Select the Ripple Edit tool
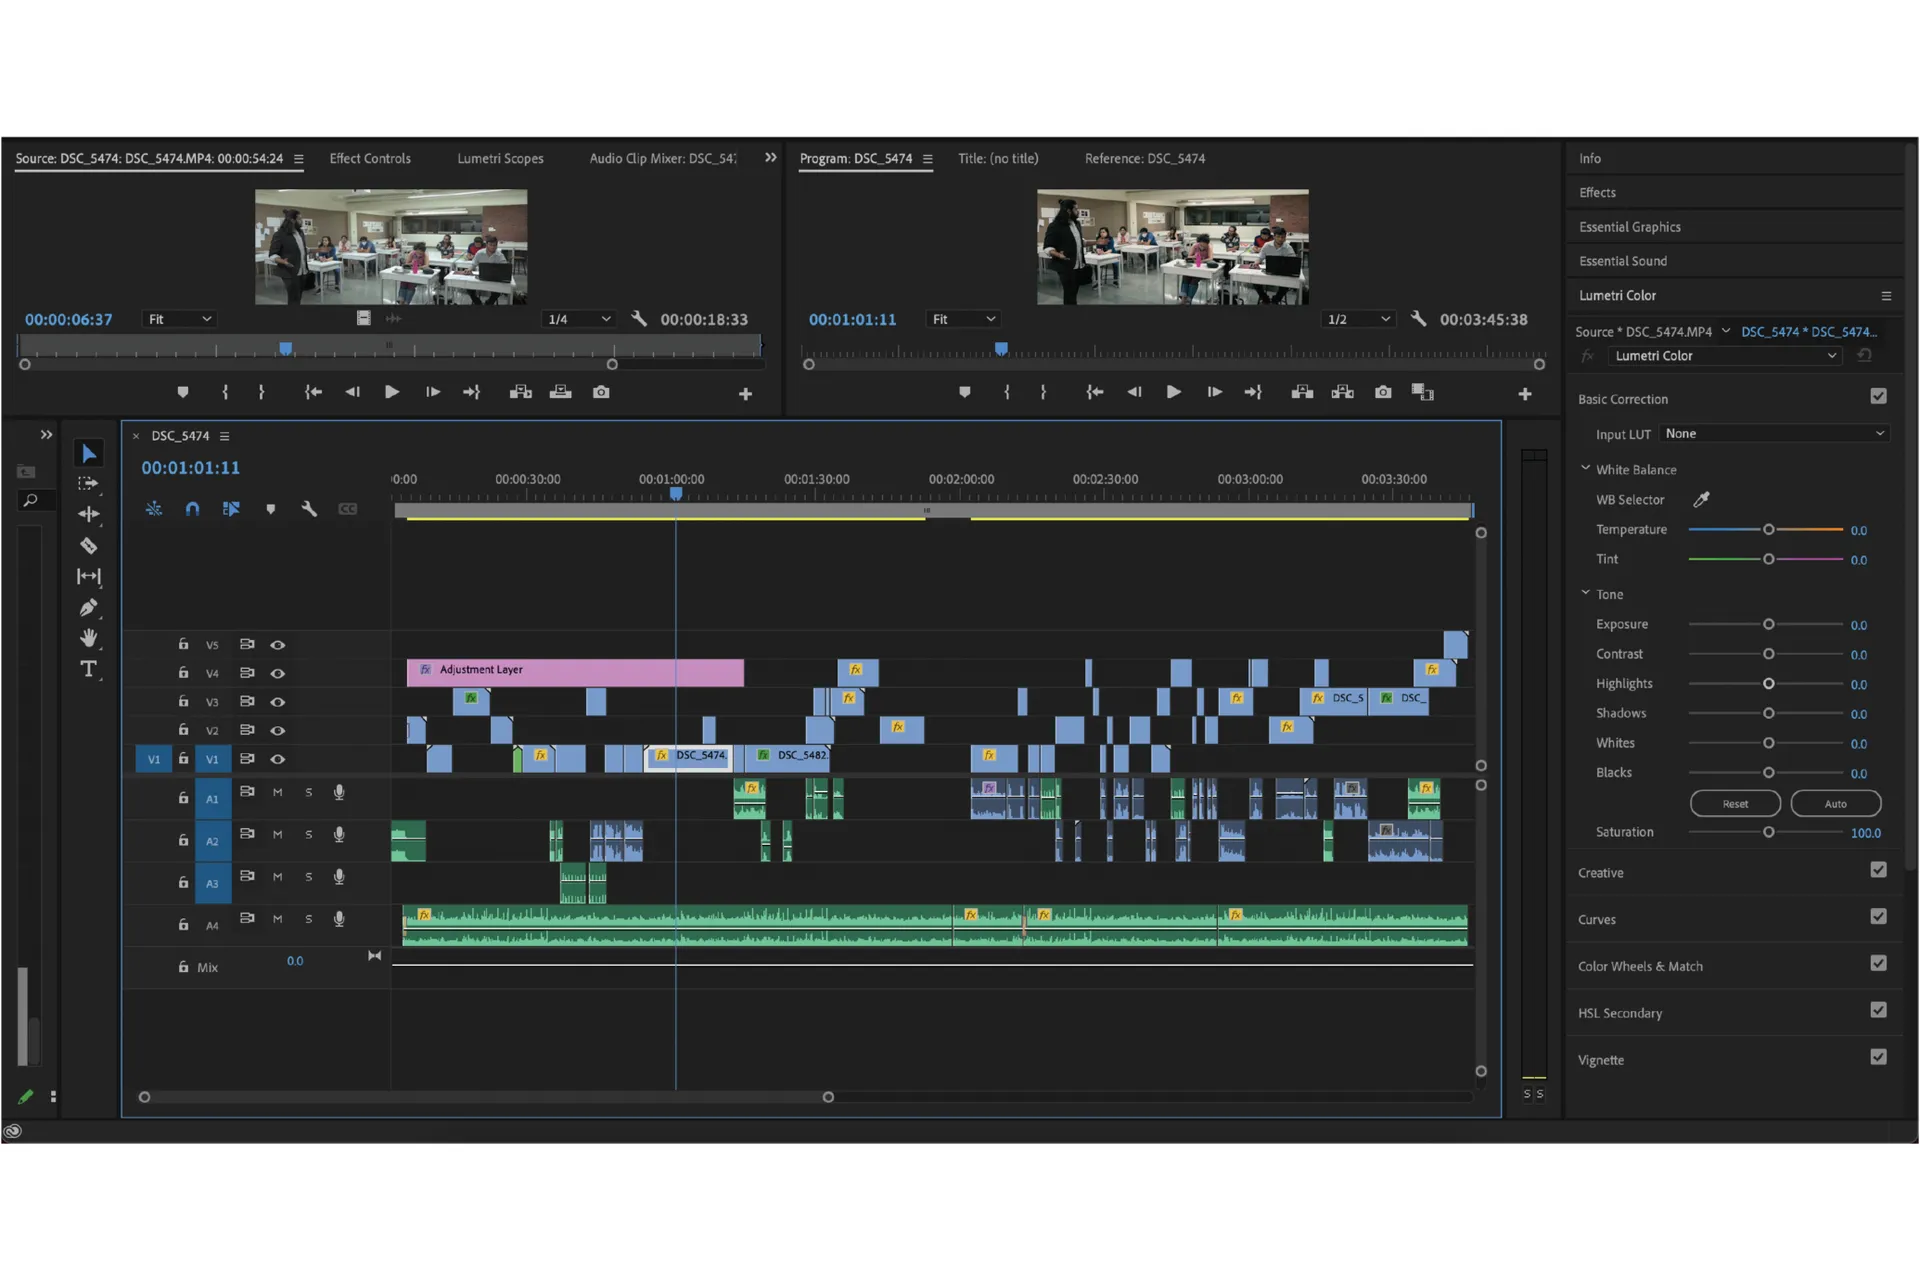Viewport: 1920px width, 1280px height. coord(89,514)
